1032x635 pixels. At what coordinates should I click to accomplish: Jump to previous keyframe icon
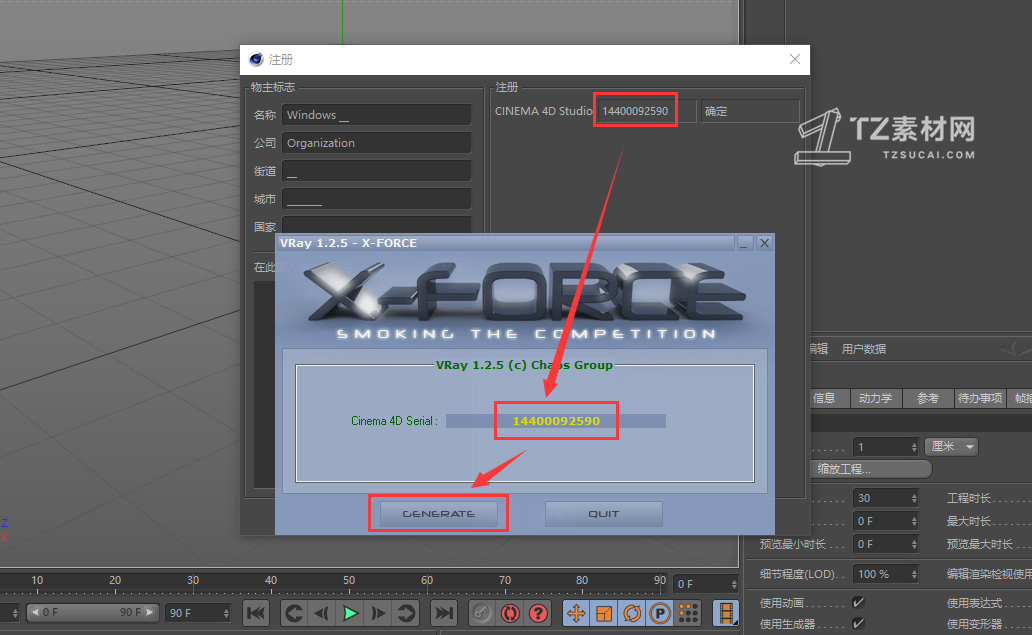point(294,613)
